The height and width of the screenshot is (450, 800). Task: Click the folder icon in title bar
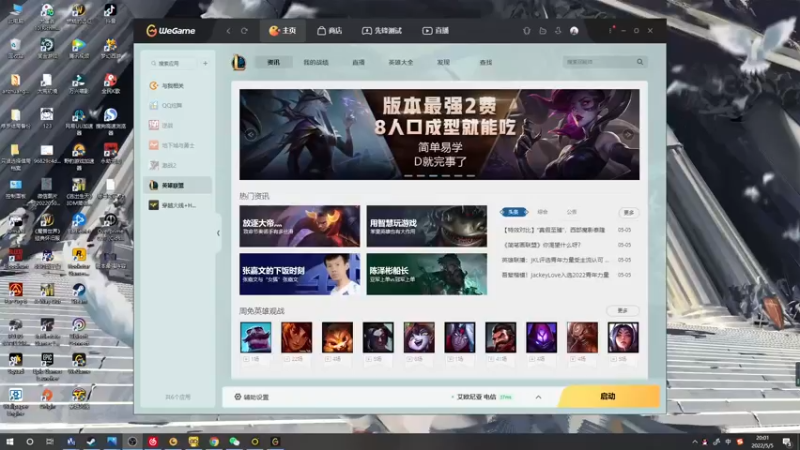point(543,31)
